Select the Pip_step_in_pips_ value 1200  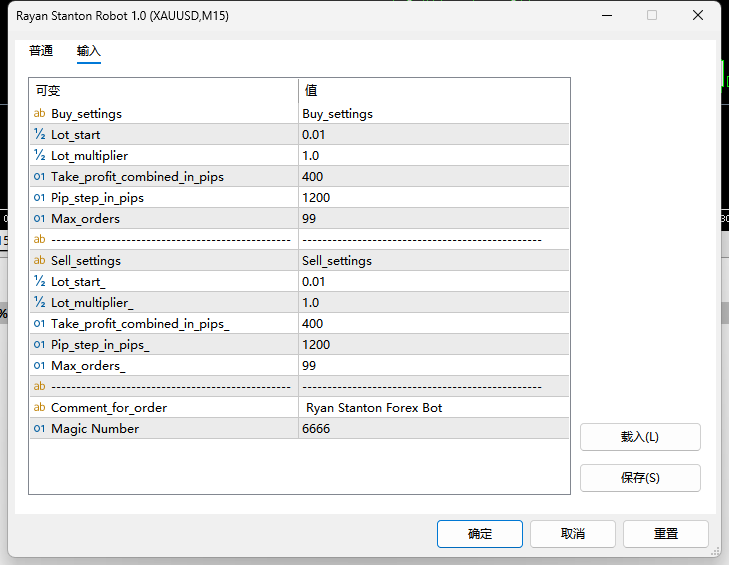(x=316, y=345)
